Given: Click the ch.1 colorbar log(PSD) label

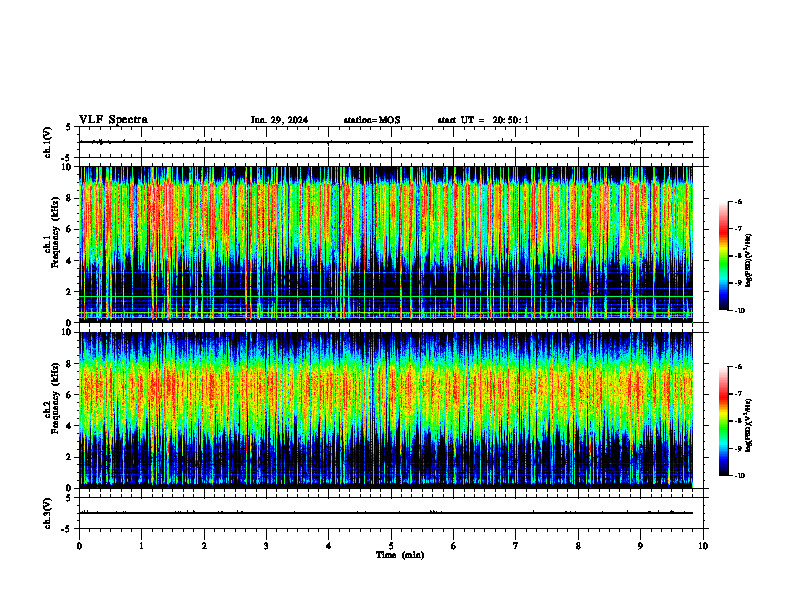Looking at the screenshot, I should click(749, 261).
